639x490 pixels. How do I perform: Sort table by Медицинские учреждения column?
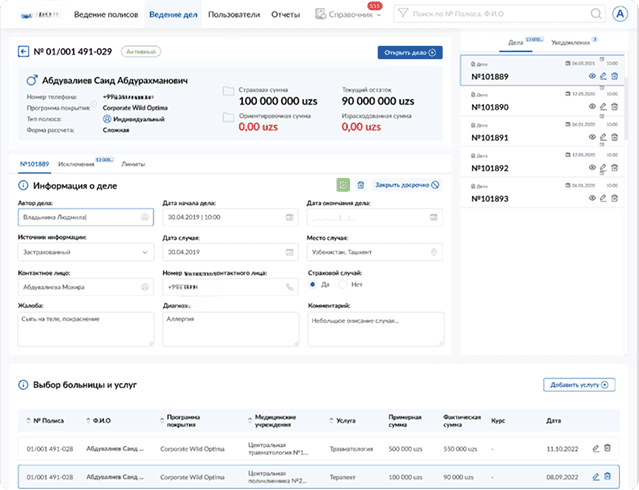click(250, 421)
